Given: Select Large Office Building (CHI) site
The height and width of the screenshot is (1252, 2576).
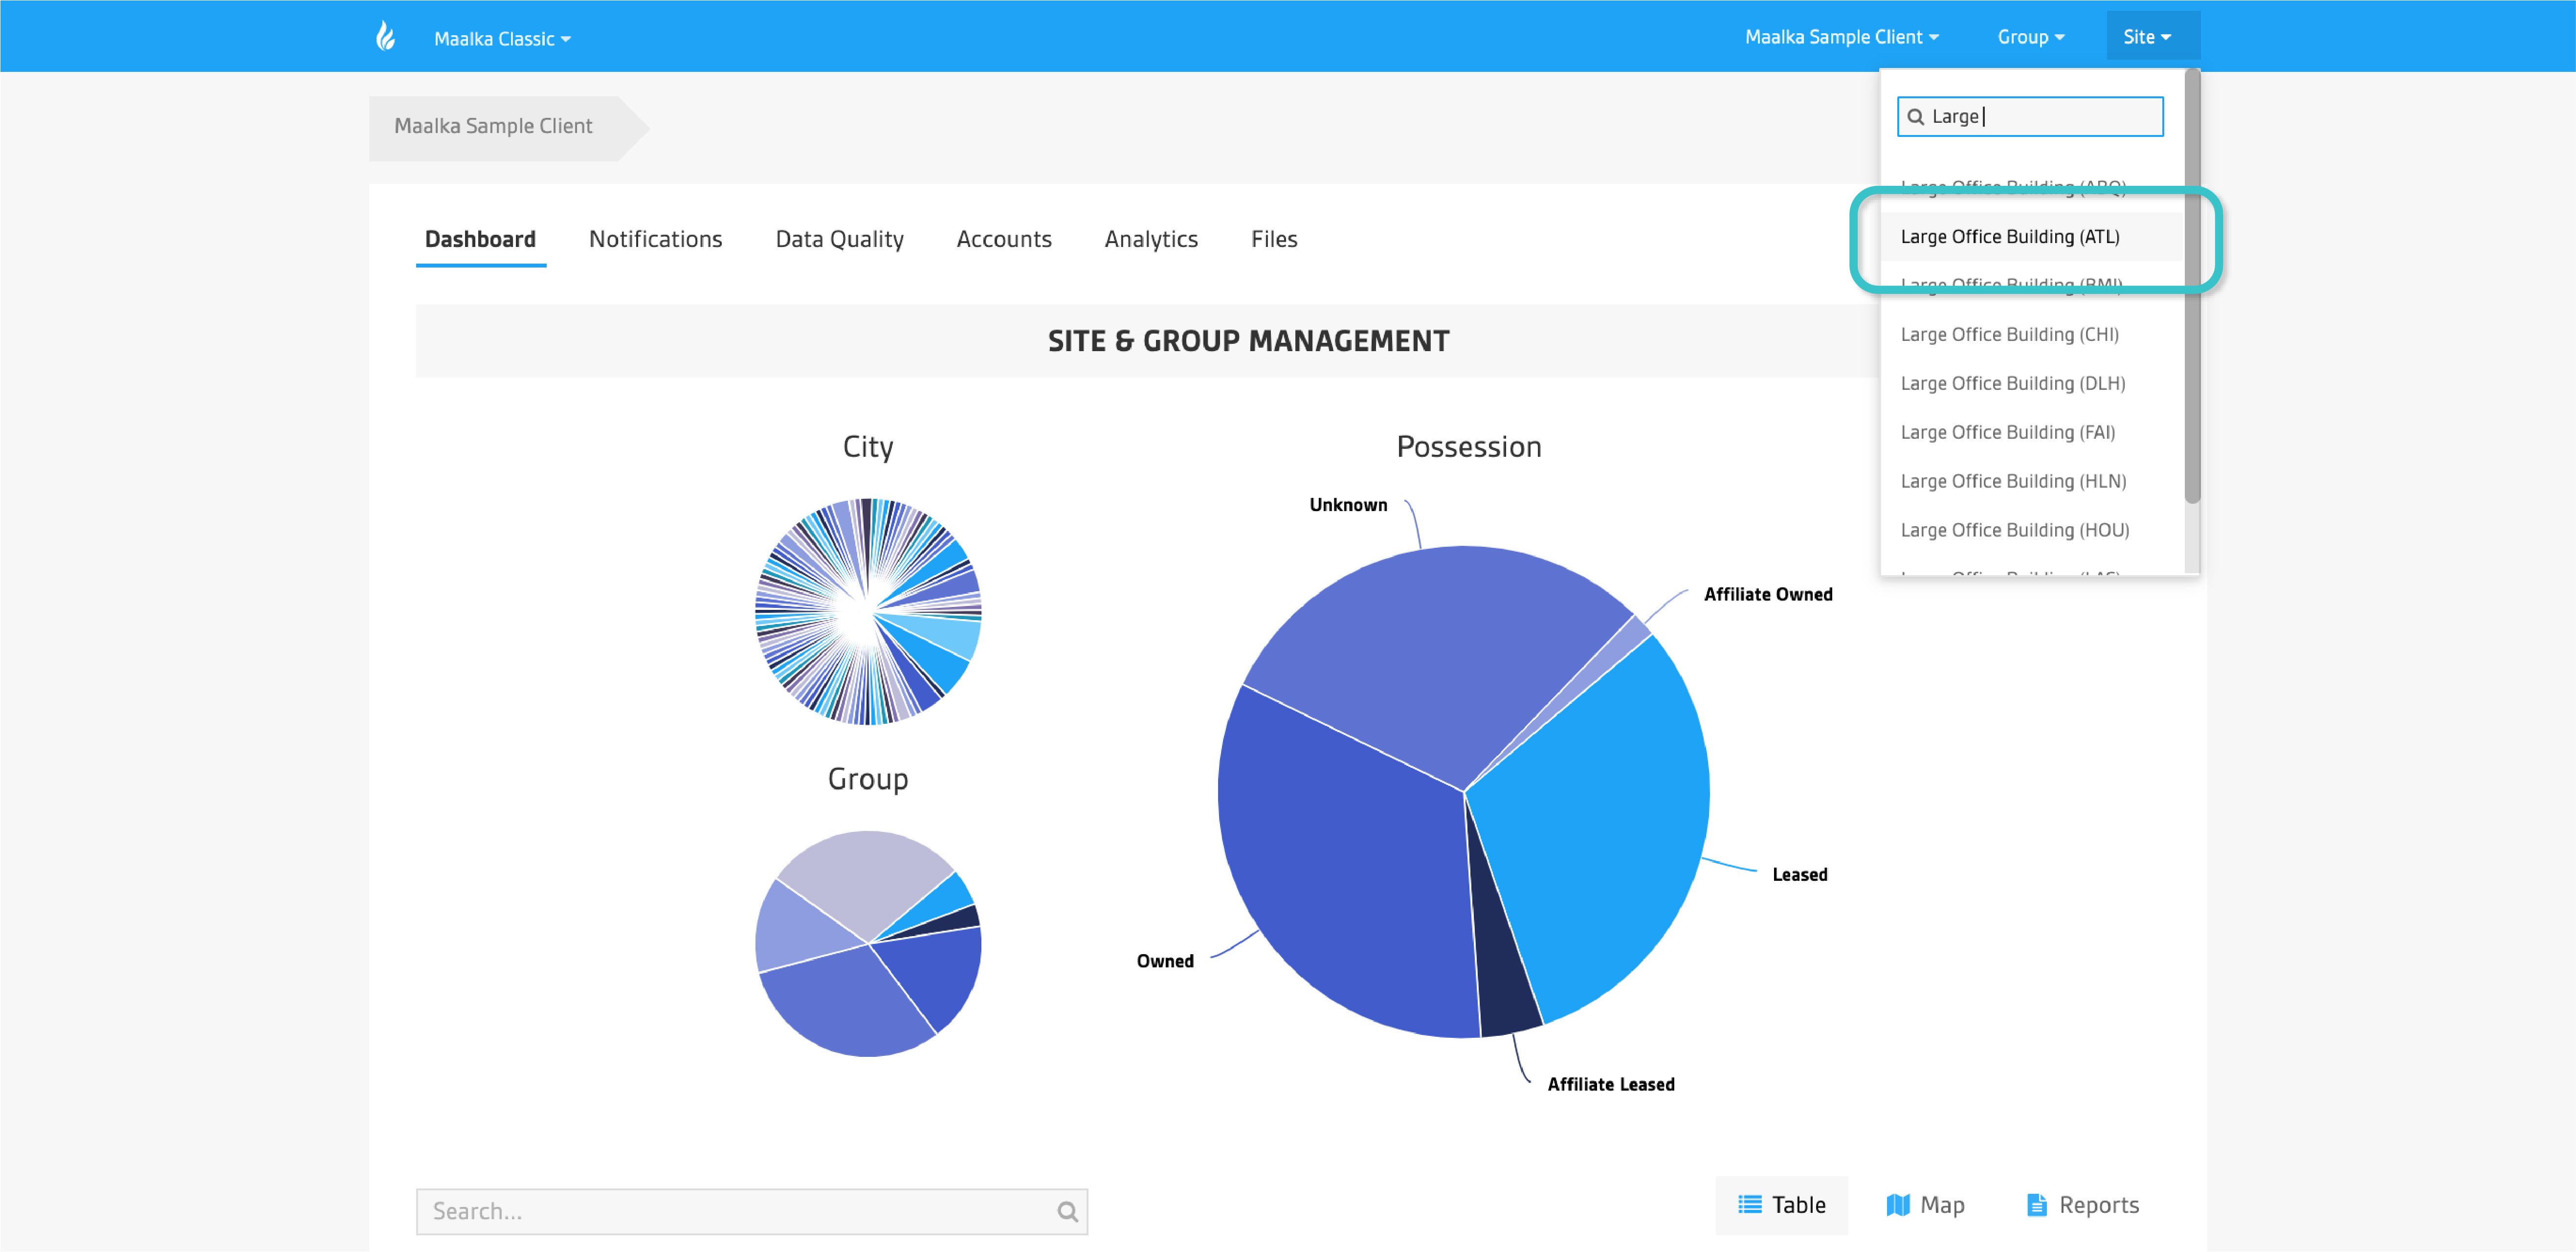Looking at the screenshot, I should 2031,334.
